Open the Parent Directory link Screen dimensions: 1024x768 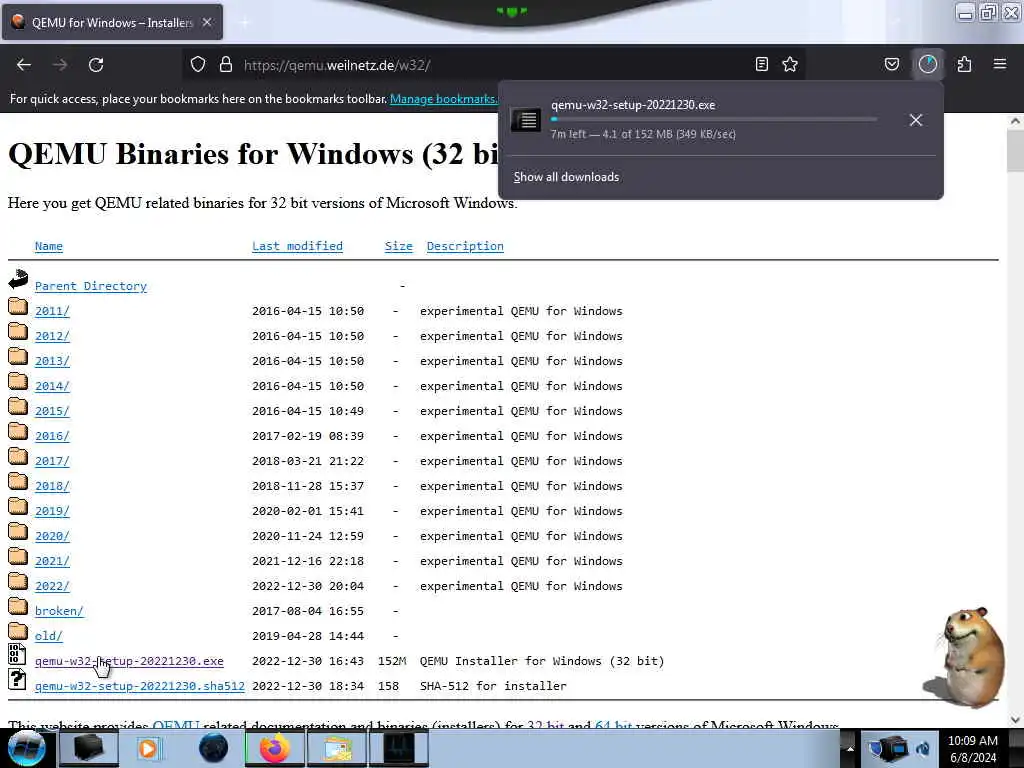pyautogui.click(x=91, y=286)
